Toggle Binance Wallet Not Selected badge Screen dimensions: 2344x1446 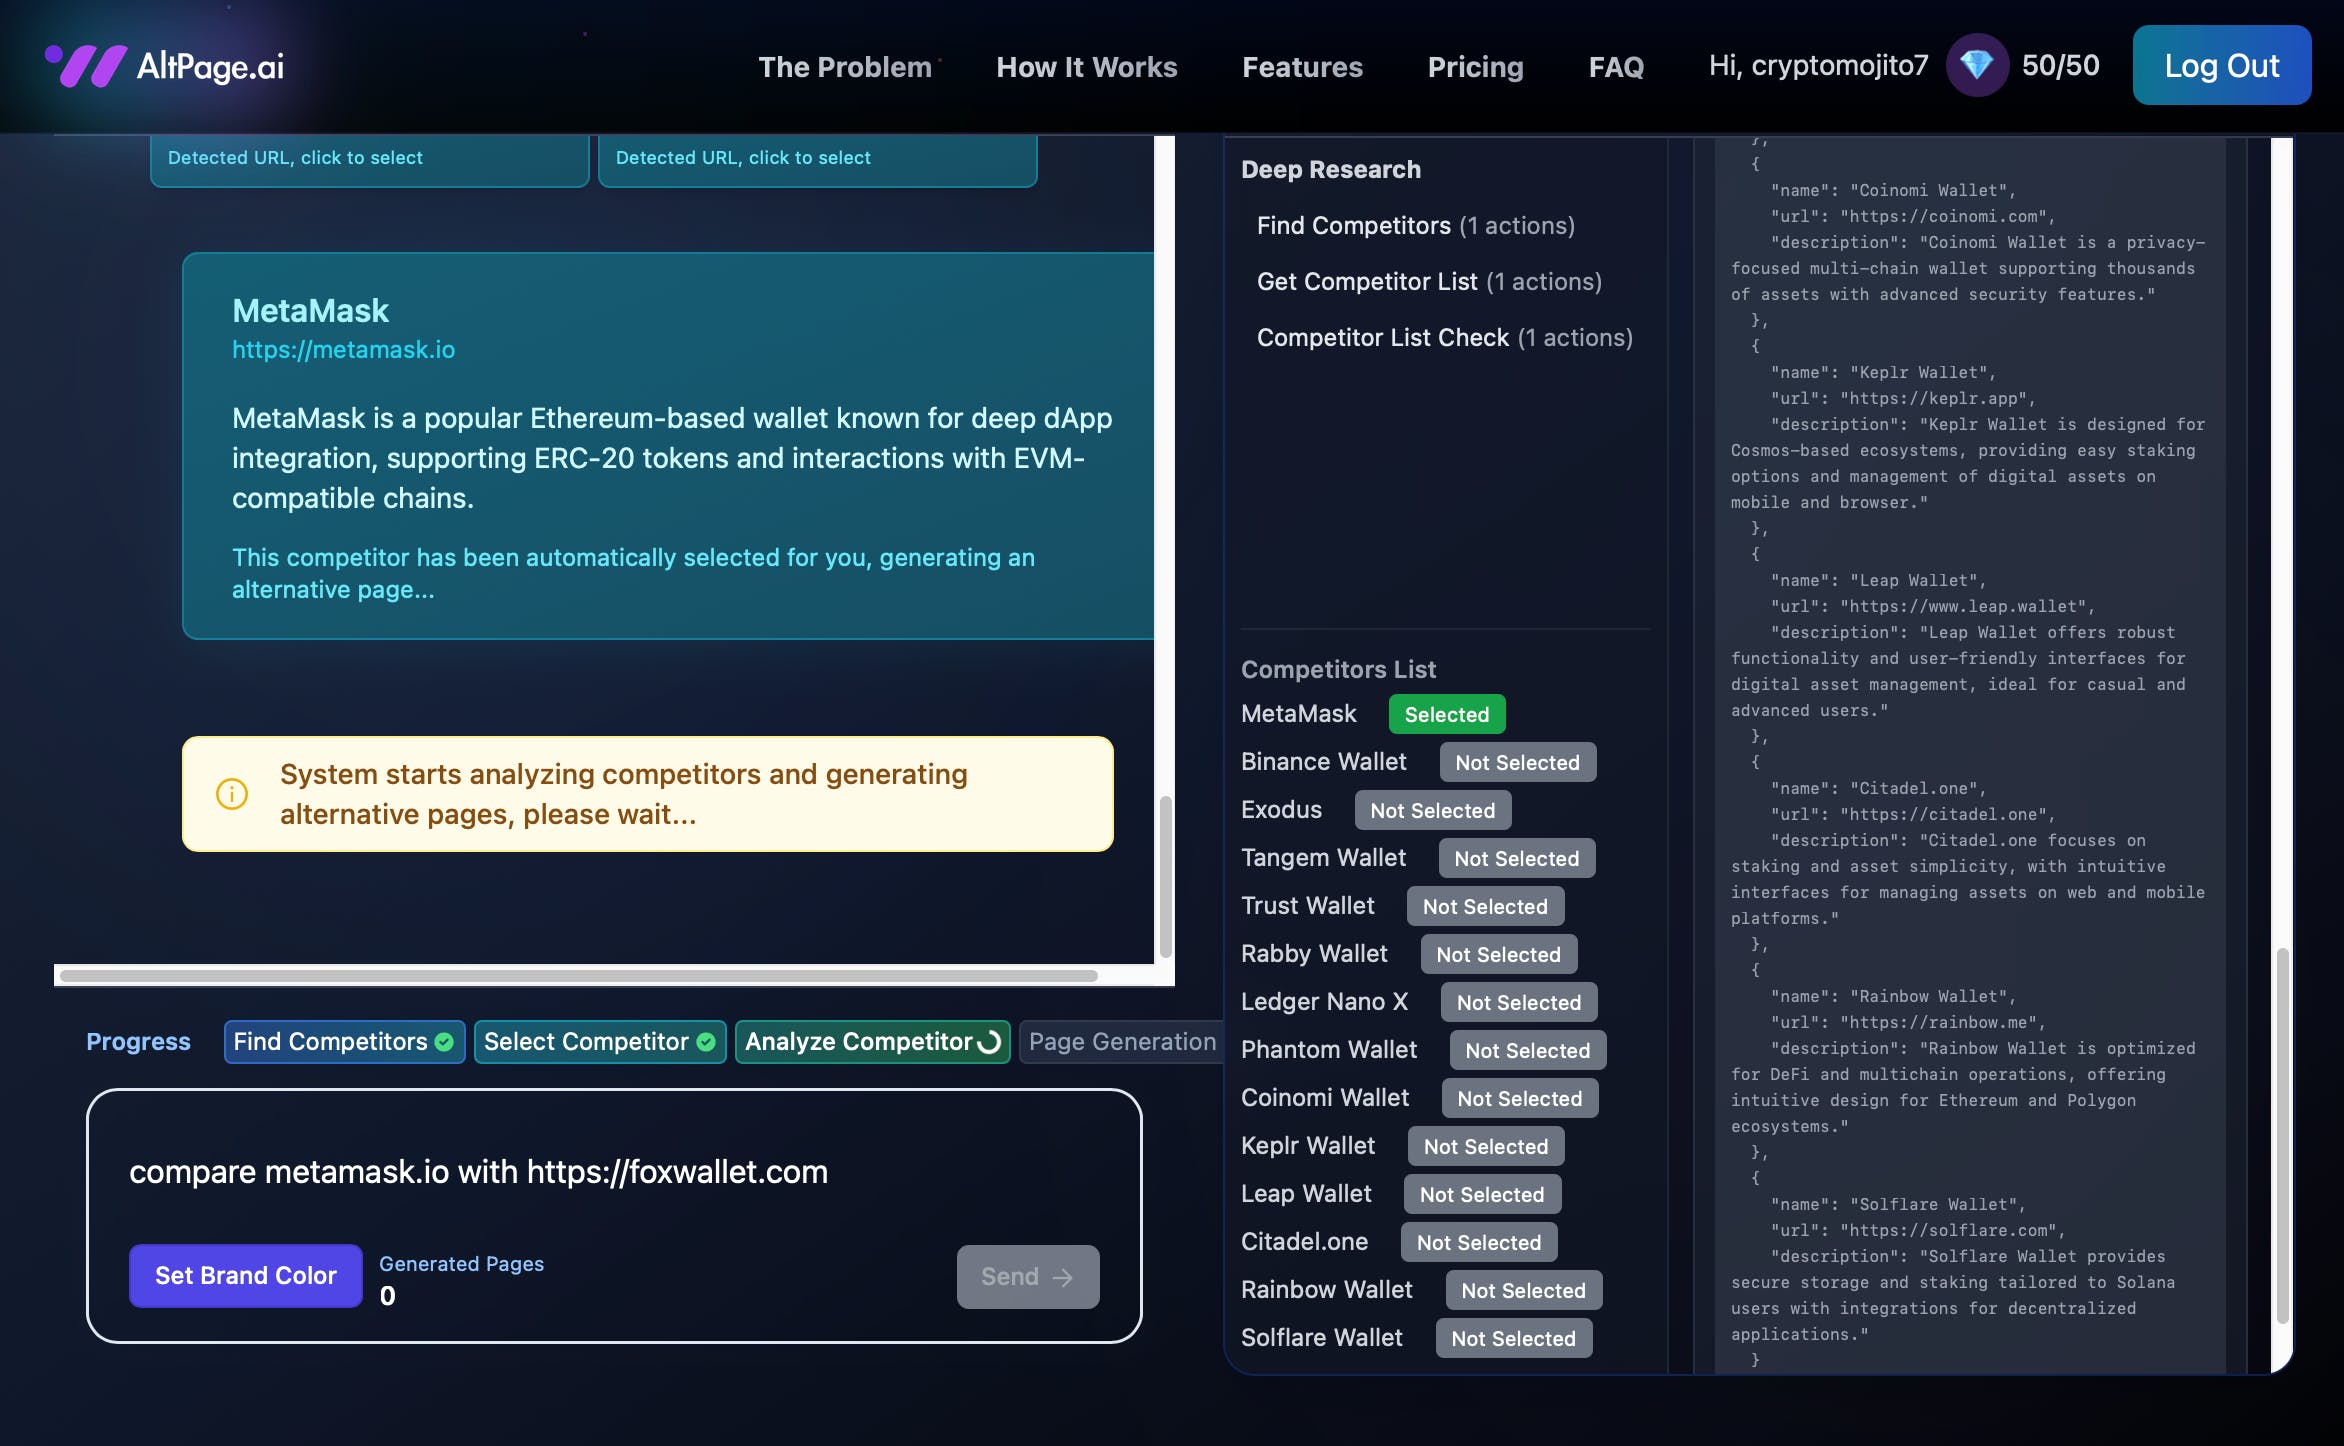(1517, 762)
